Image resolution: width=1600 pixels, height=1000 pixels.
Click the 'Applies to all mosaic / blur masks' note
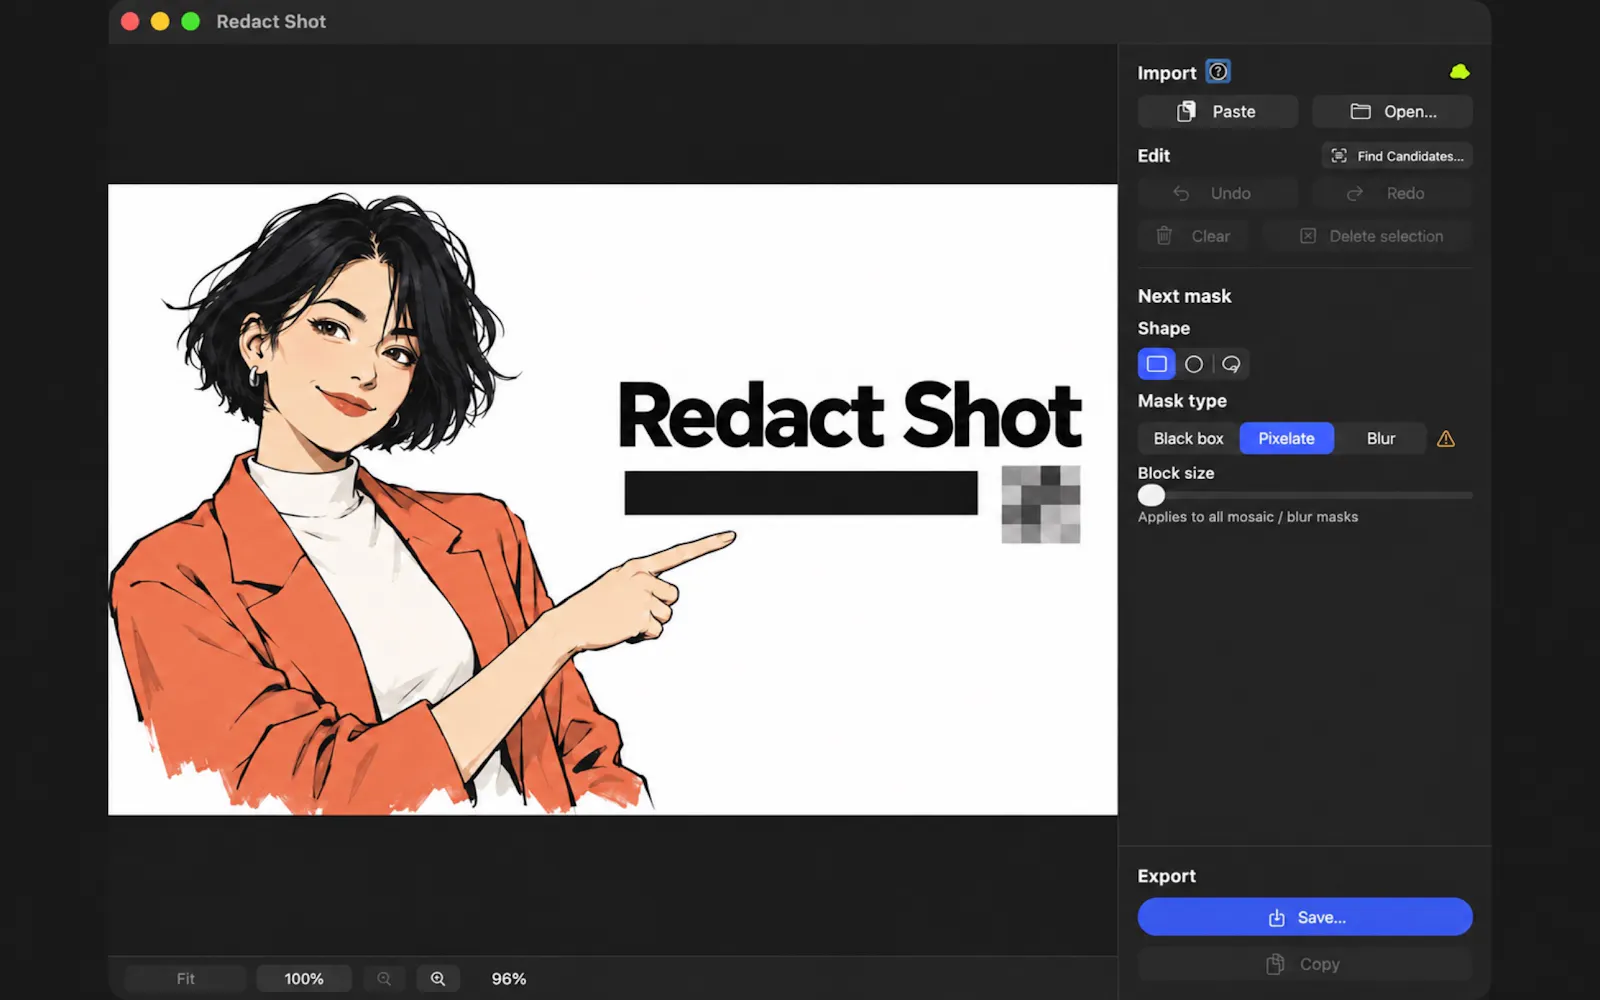1248,517
